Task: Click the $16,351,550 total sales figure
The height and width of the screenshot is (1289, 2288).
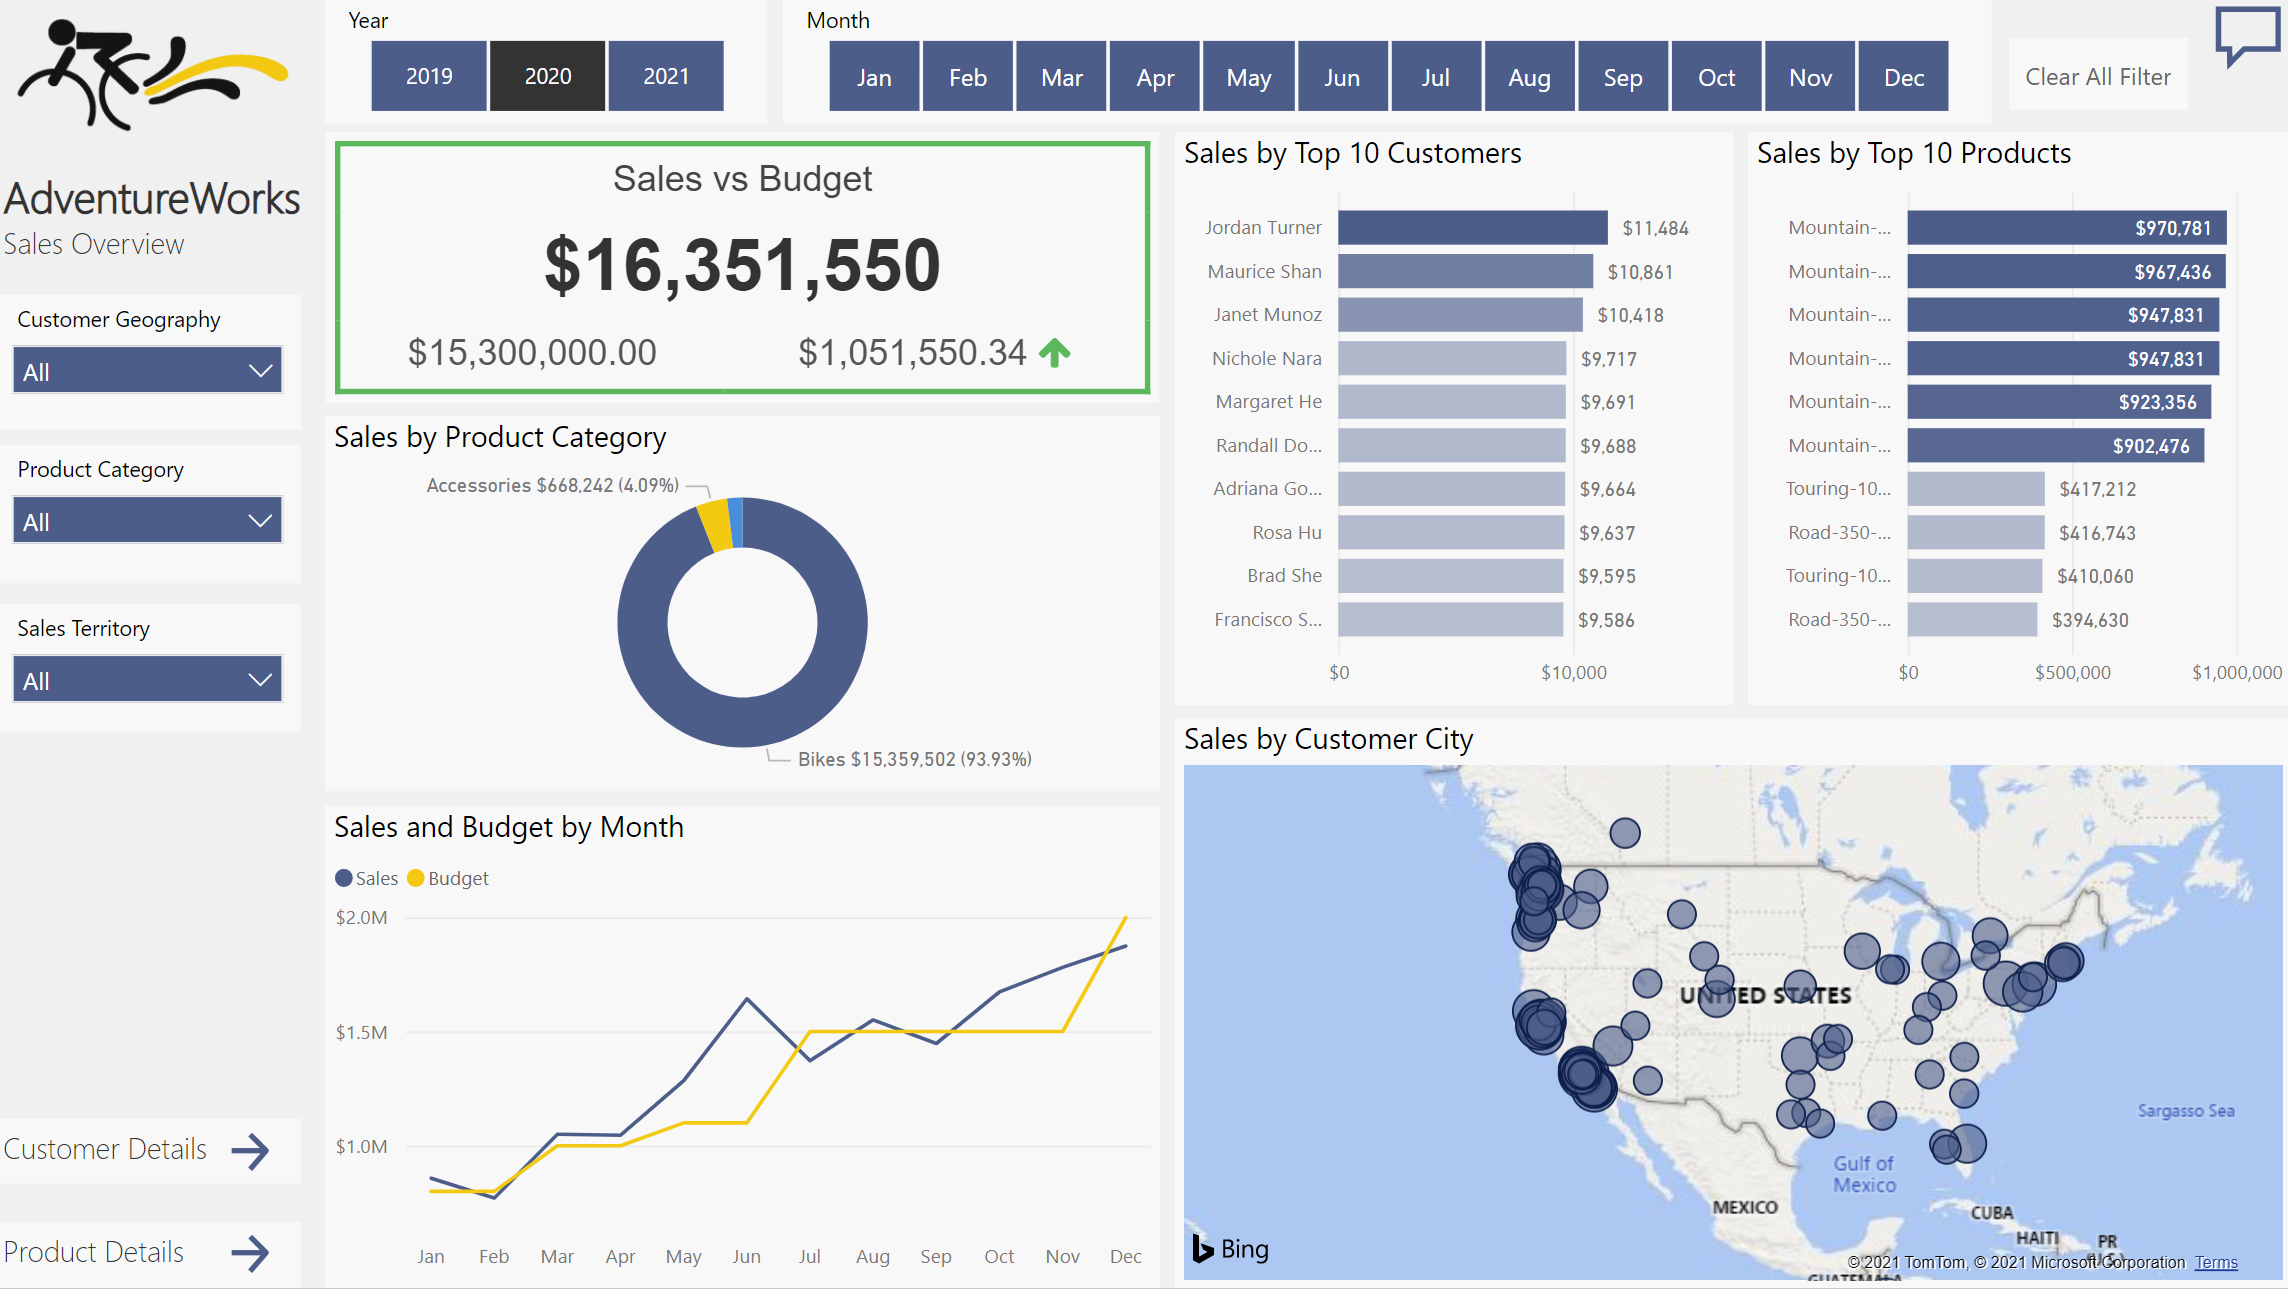Action: pyautogui.click(x=742, y=265)
